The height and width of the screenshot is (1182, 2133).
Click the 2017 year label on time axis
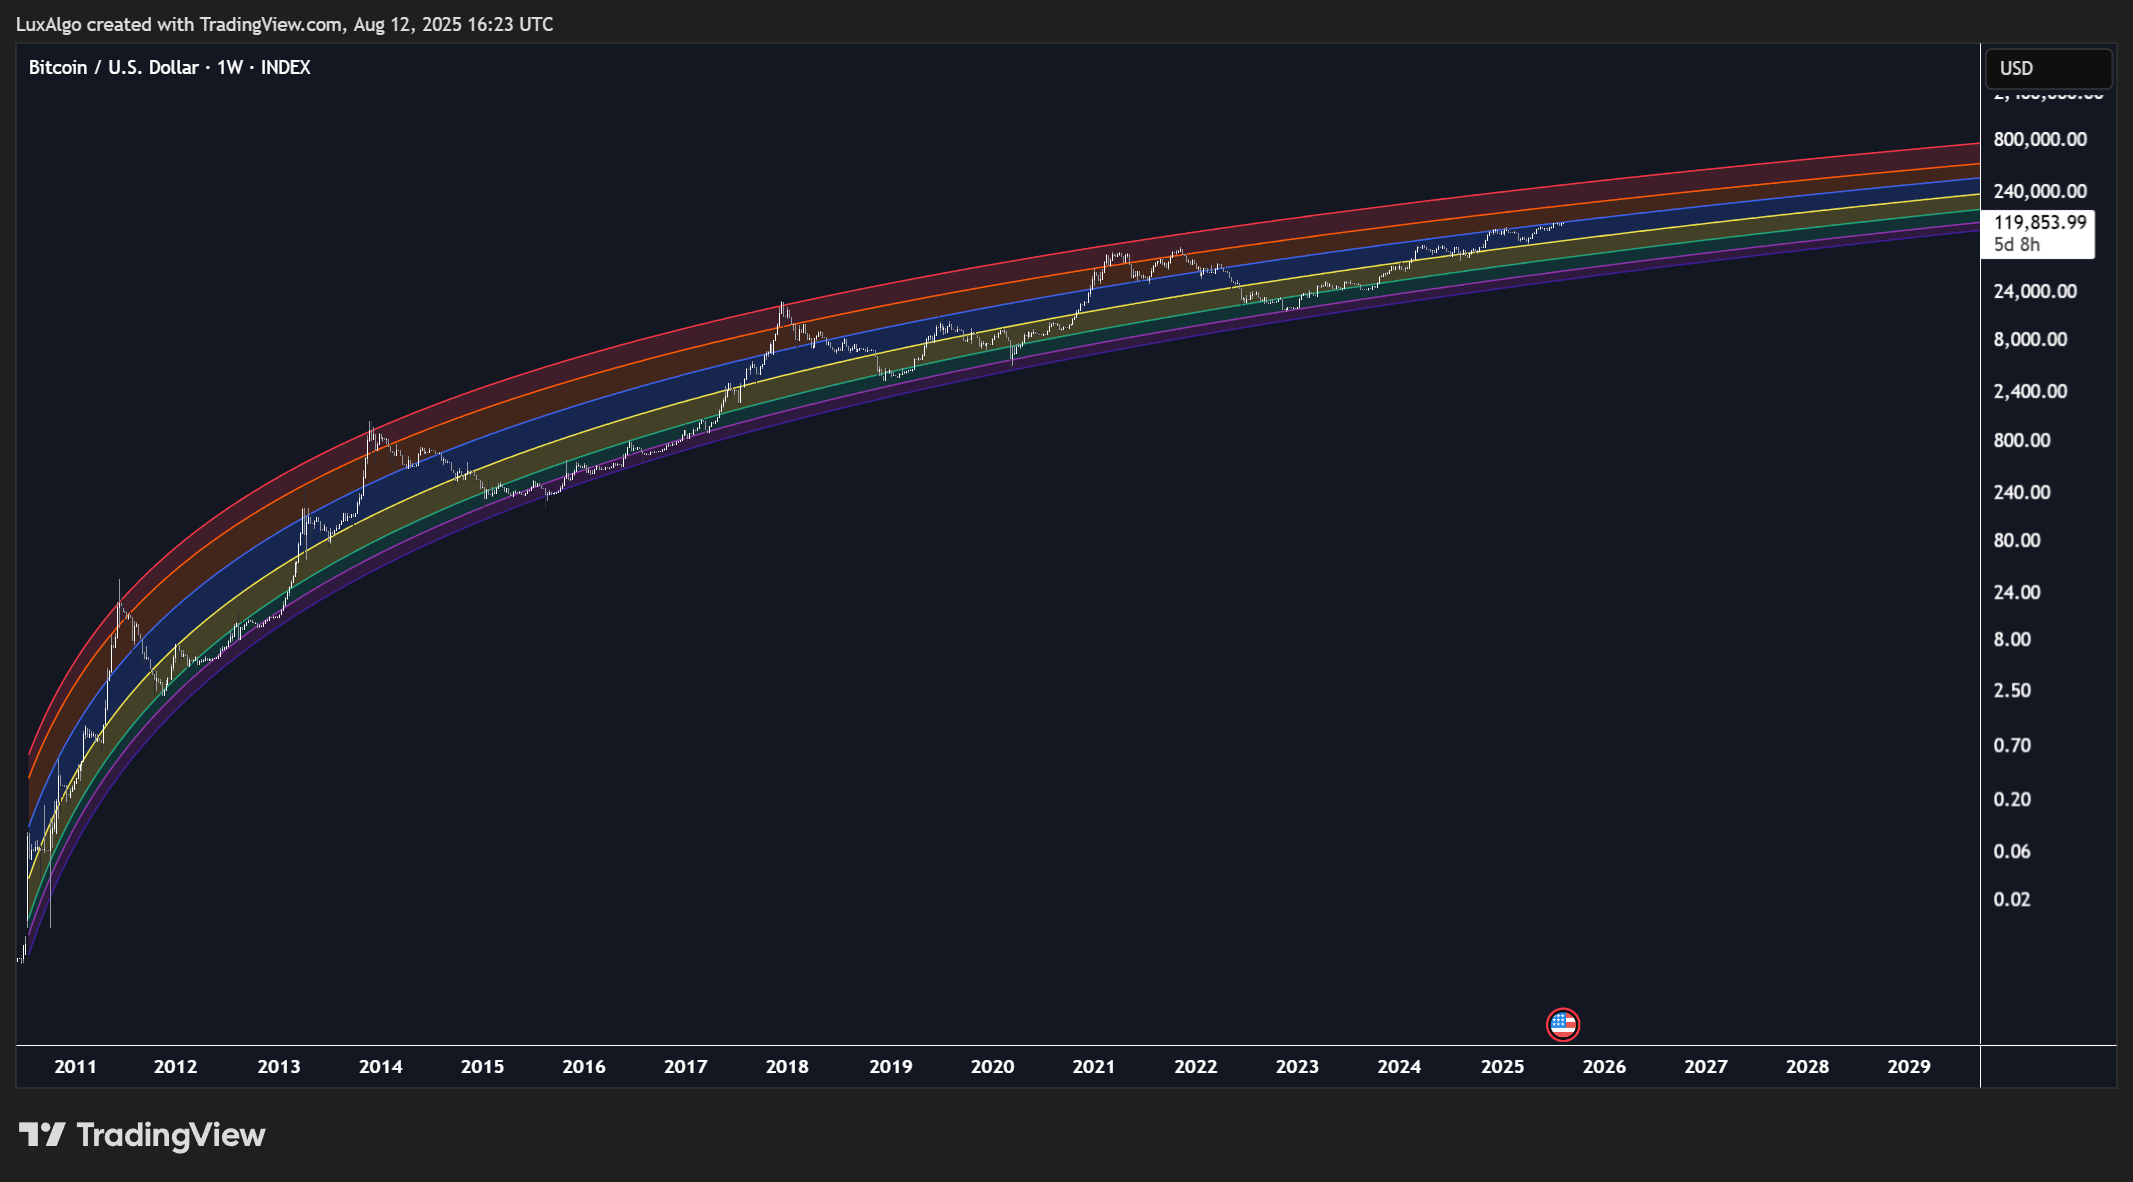[x=686, y=1066]
